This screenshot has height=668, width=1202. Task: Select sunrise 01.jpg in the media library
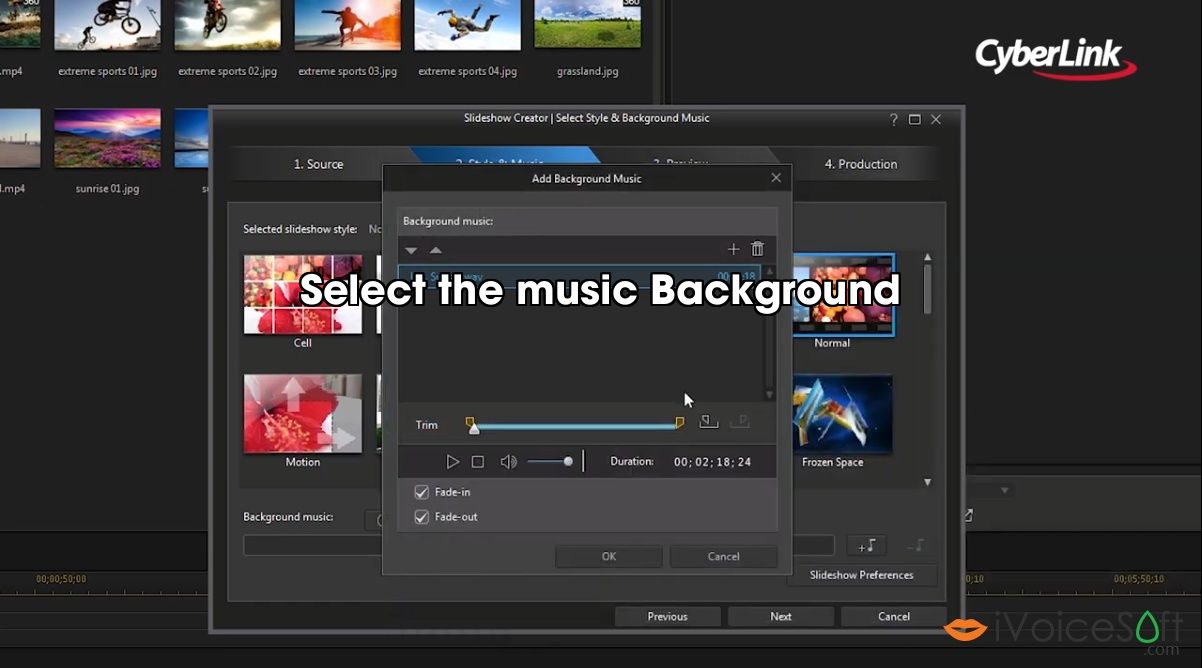108,138
